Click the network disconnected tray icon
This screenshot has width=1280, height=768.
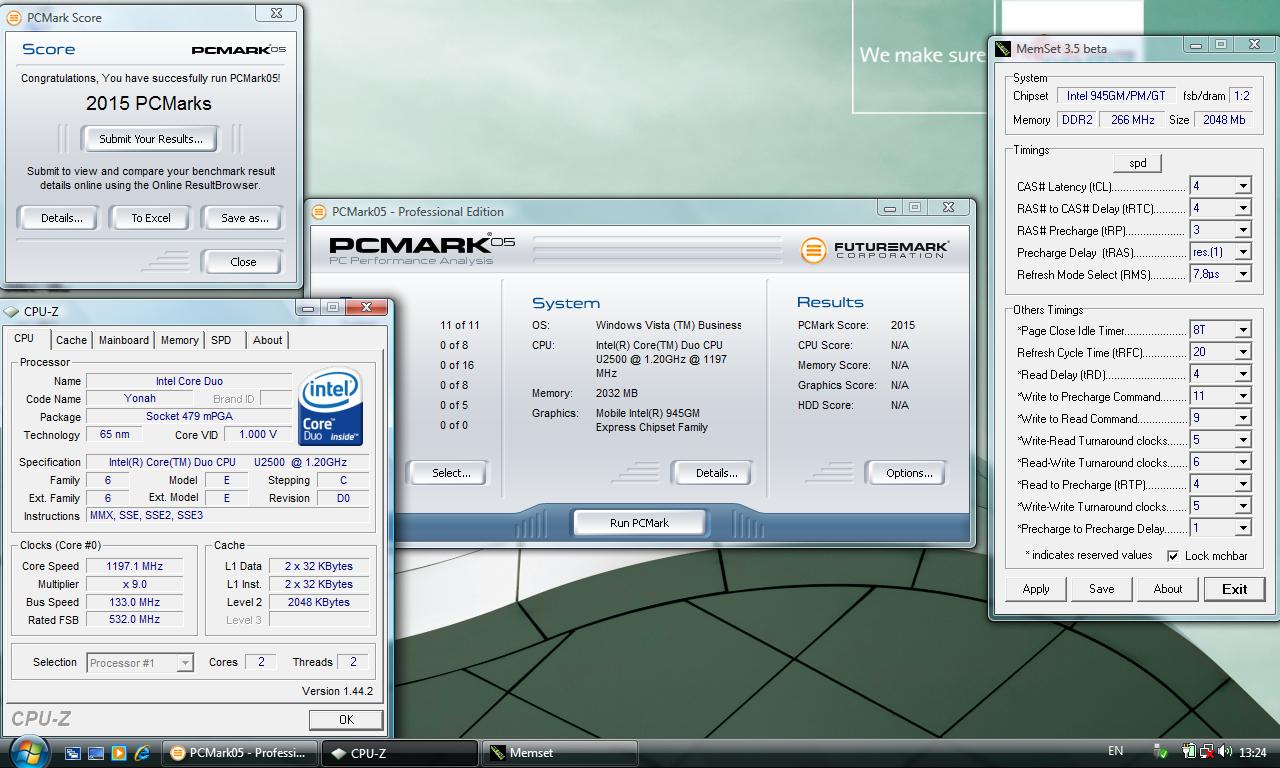click(x=1207, y=752)
